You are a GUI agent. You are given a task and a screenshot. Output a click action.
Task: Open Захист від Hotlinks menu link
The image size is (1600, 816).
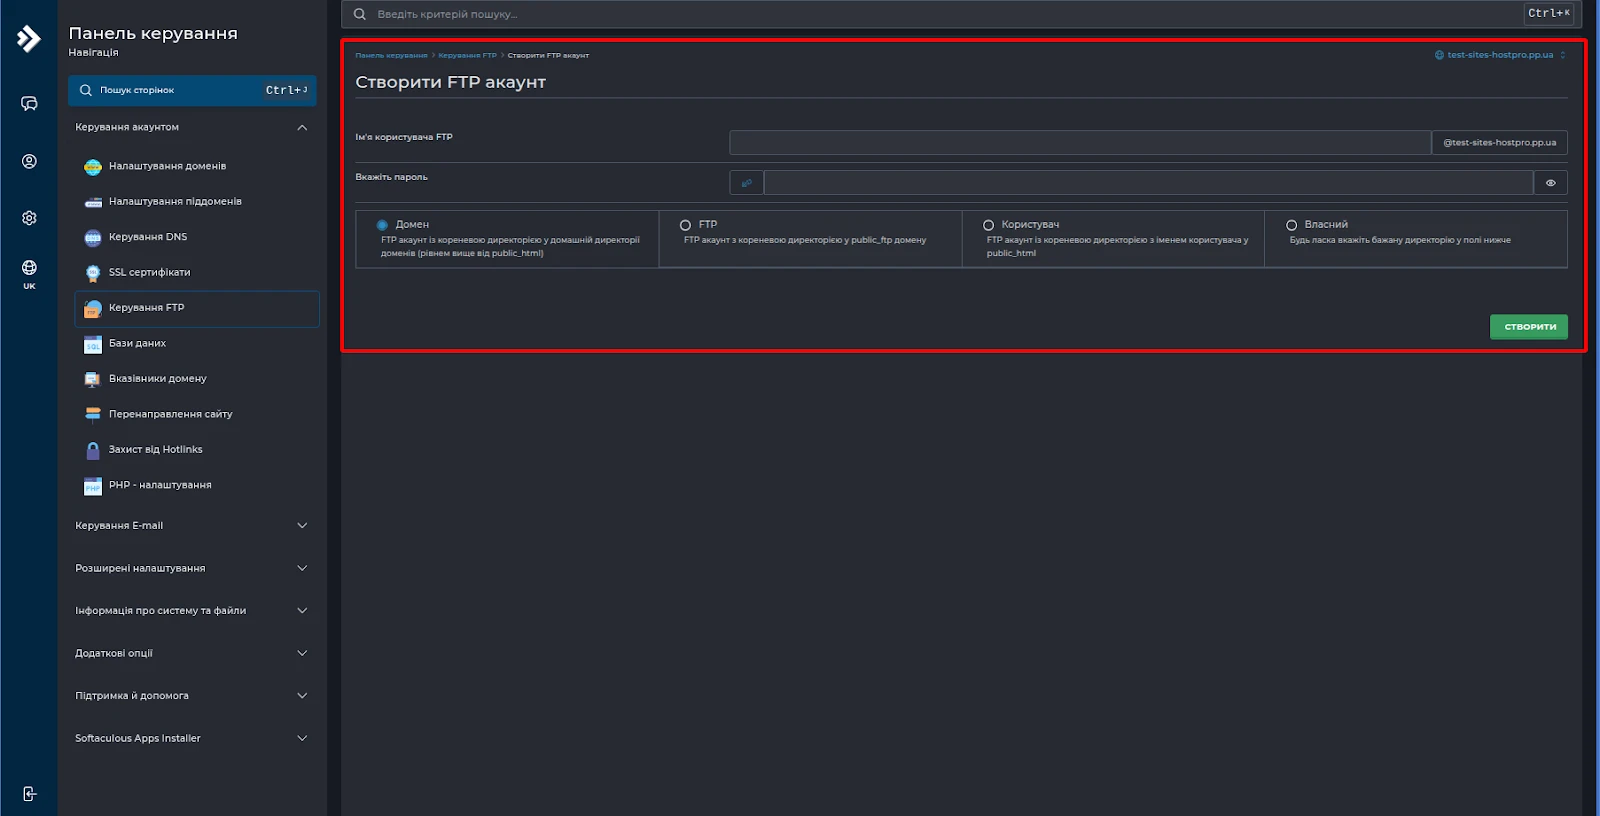click(155, 449)
